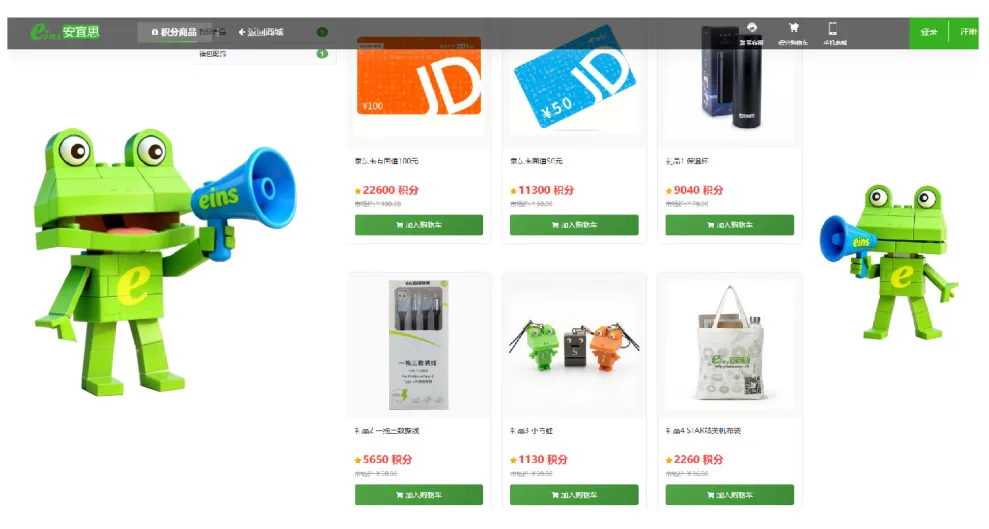Image resolution: width=989 pixels, height=529 pixels.
Task: Open the frog keychain product image
Action: 574,347
